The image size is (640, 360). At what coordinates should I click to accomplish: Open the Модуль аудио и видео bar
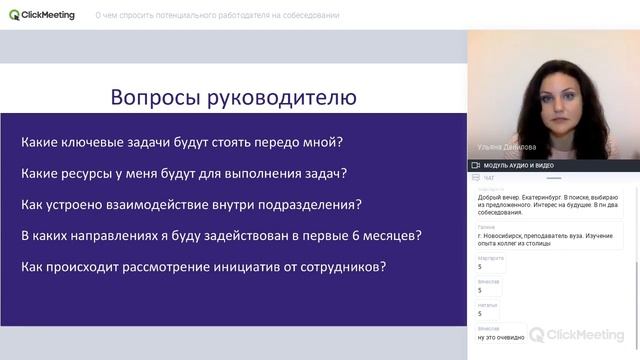[553, 165]
